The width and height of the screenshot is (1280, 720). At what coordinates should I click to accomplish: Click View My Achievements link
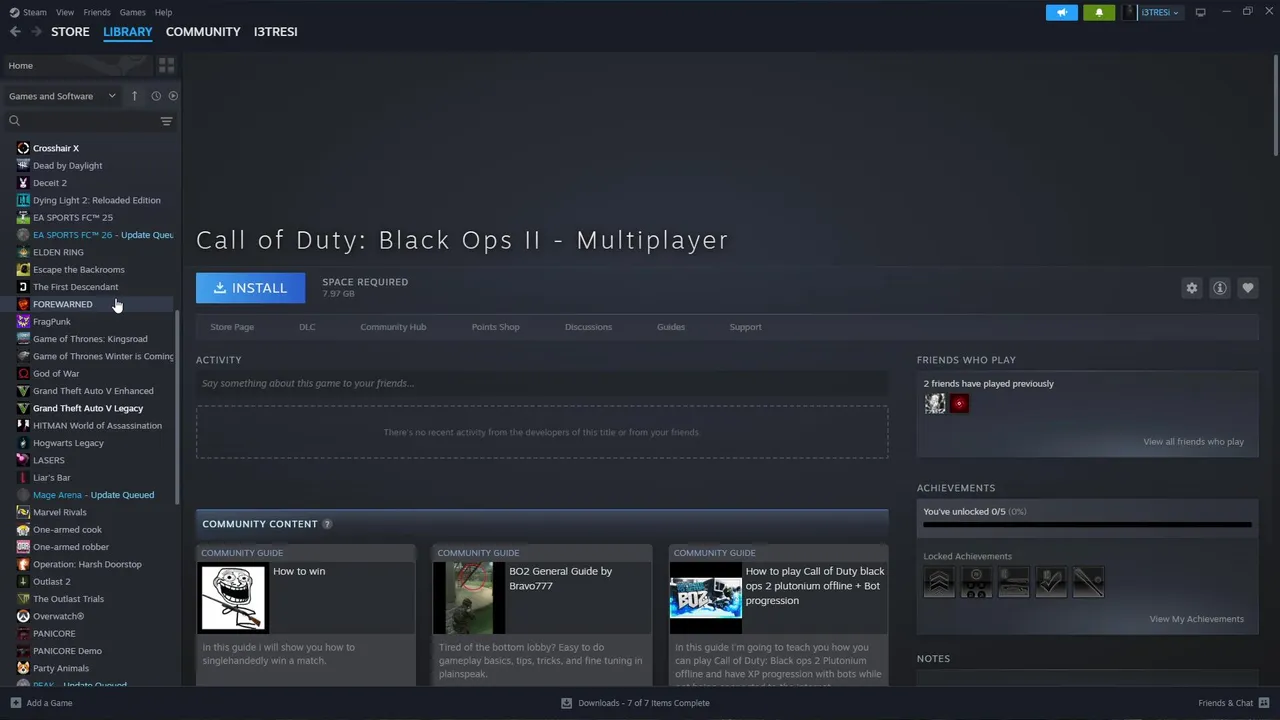[1196, 619]
